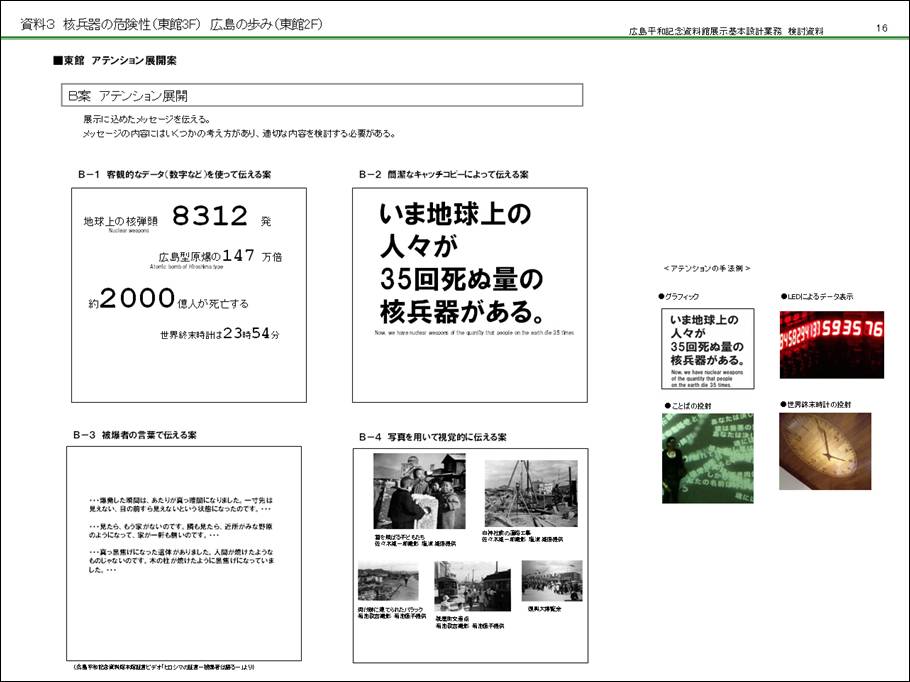Click the header text 広島平和記念資料館展示基本設計業務 検討資料
This screenshot has height=682, width=910.
coord(726,31)
